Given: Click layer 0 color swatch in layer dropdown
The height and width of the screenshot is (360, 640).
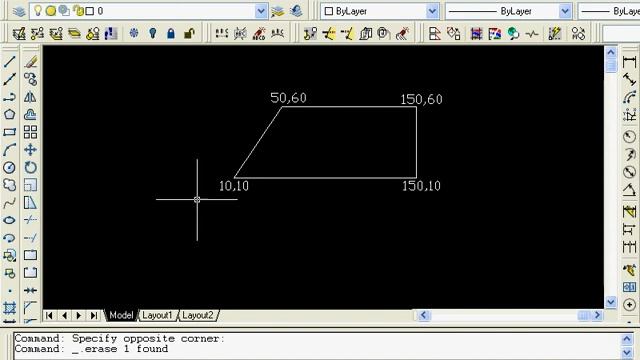Looking at the screenshot, I should [x=89, y=11].
